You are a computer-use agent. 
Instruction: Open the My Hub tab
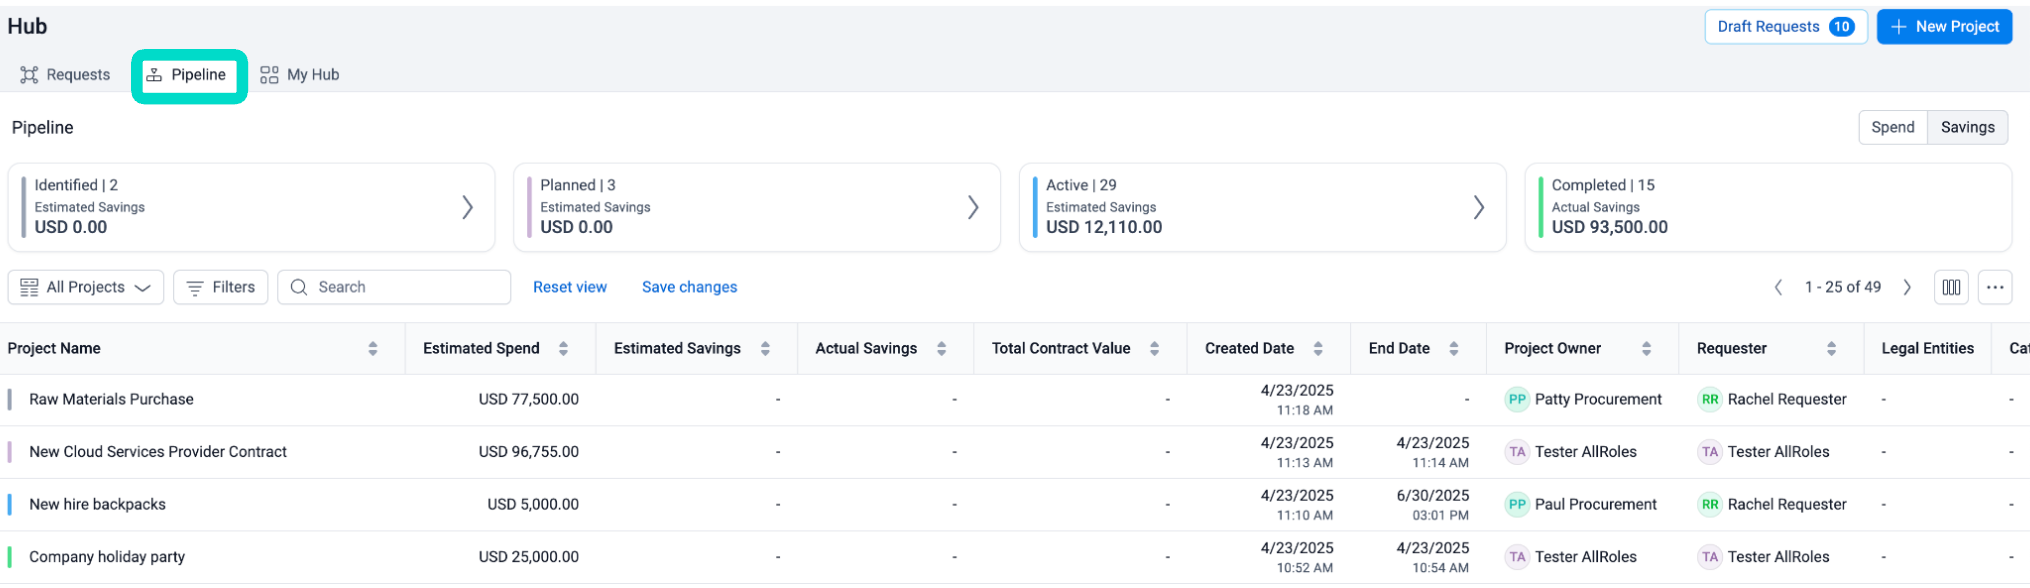click(300, 75)
